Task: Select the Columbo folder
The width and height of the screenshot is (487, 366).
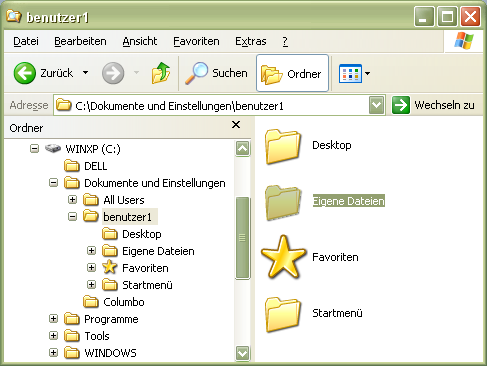Action: coord(114,302)
